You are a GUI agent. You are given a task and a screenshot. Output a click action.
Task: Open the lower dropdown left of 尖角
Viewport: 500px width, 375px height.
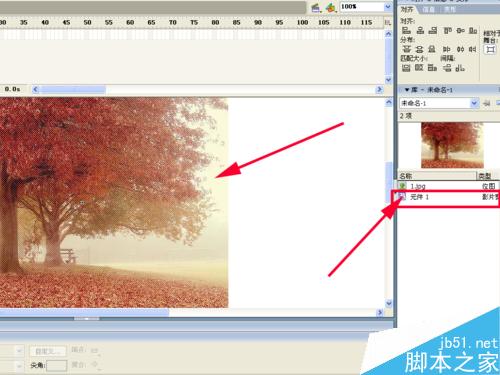pos(19,366)
